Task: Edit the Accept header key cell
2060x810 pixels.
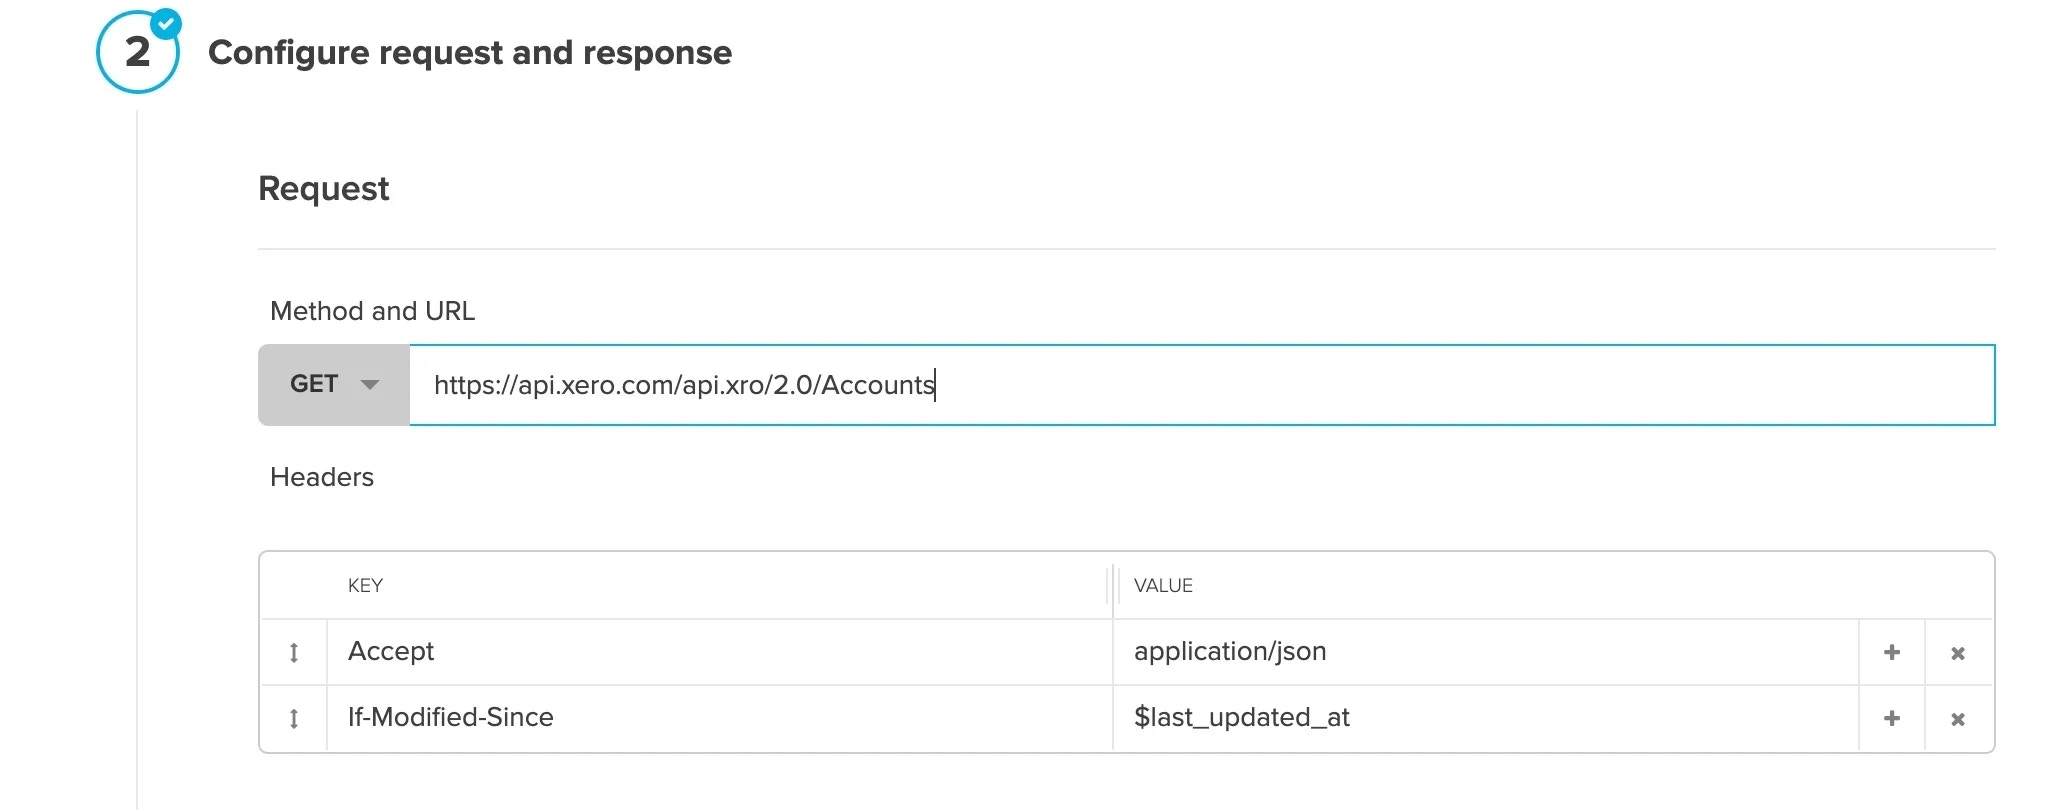Action: (x=720, y=652)
